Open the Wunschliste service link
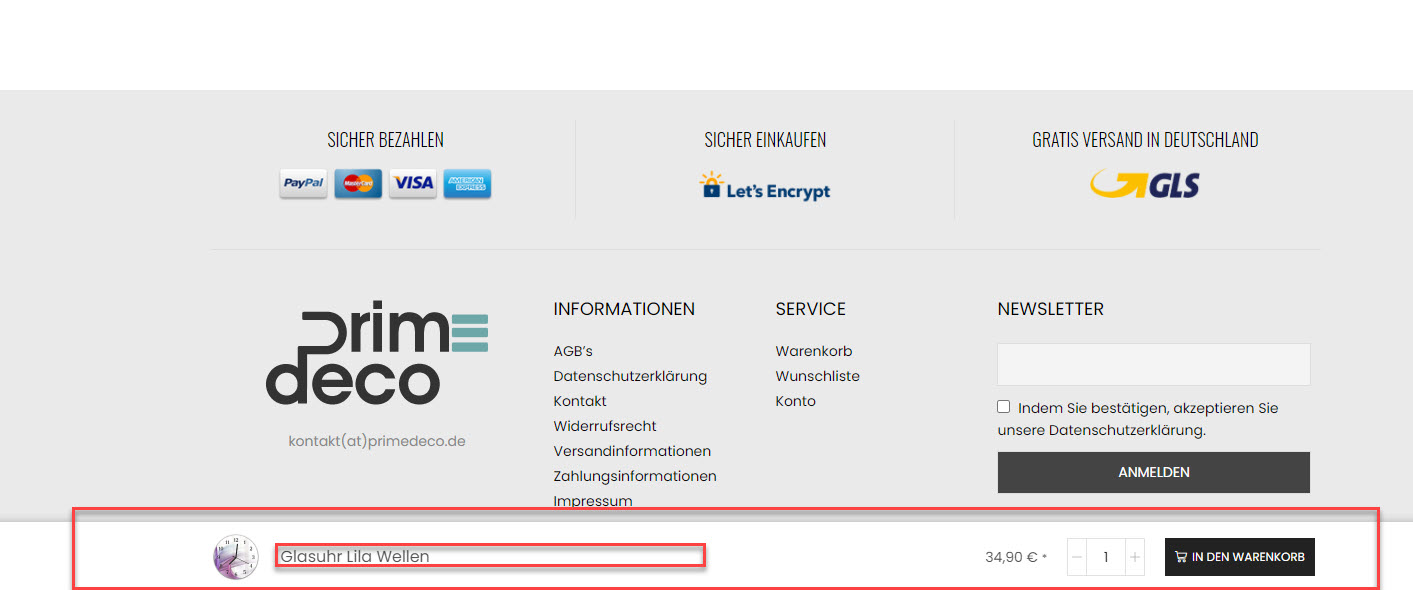This screenshot has height=590, width=1413. point(817,376)
